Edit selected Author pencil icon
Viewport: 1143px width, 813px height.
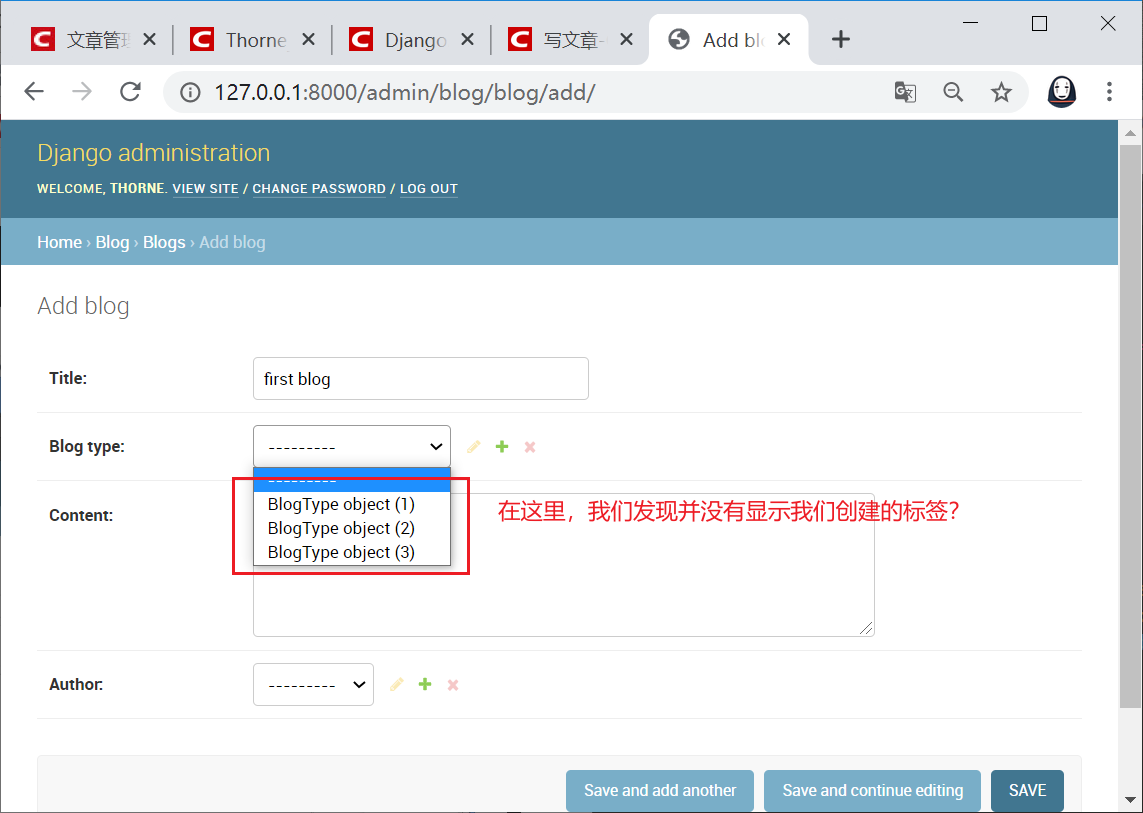[397, 684]
